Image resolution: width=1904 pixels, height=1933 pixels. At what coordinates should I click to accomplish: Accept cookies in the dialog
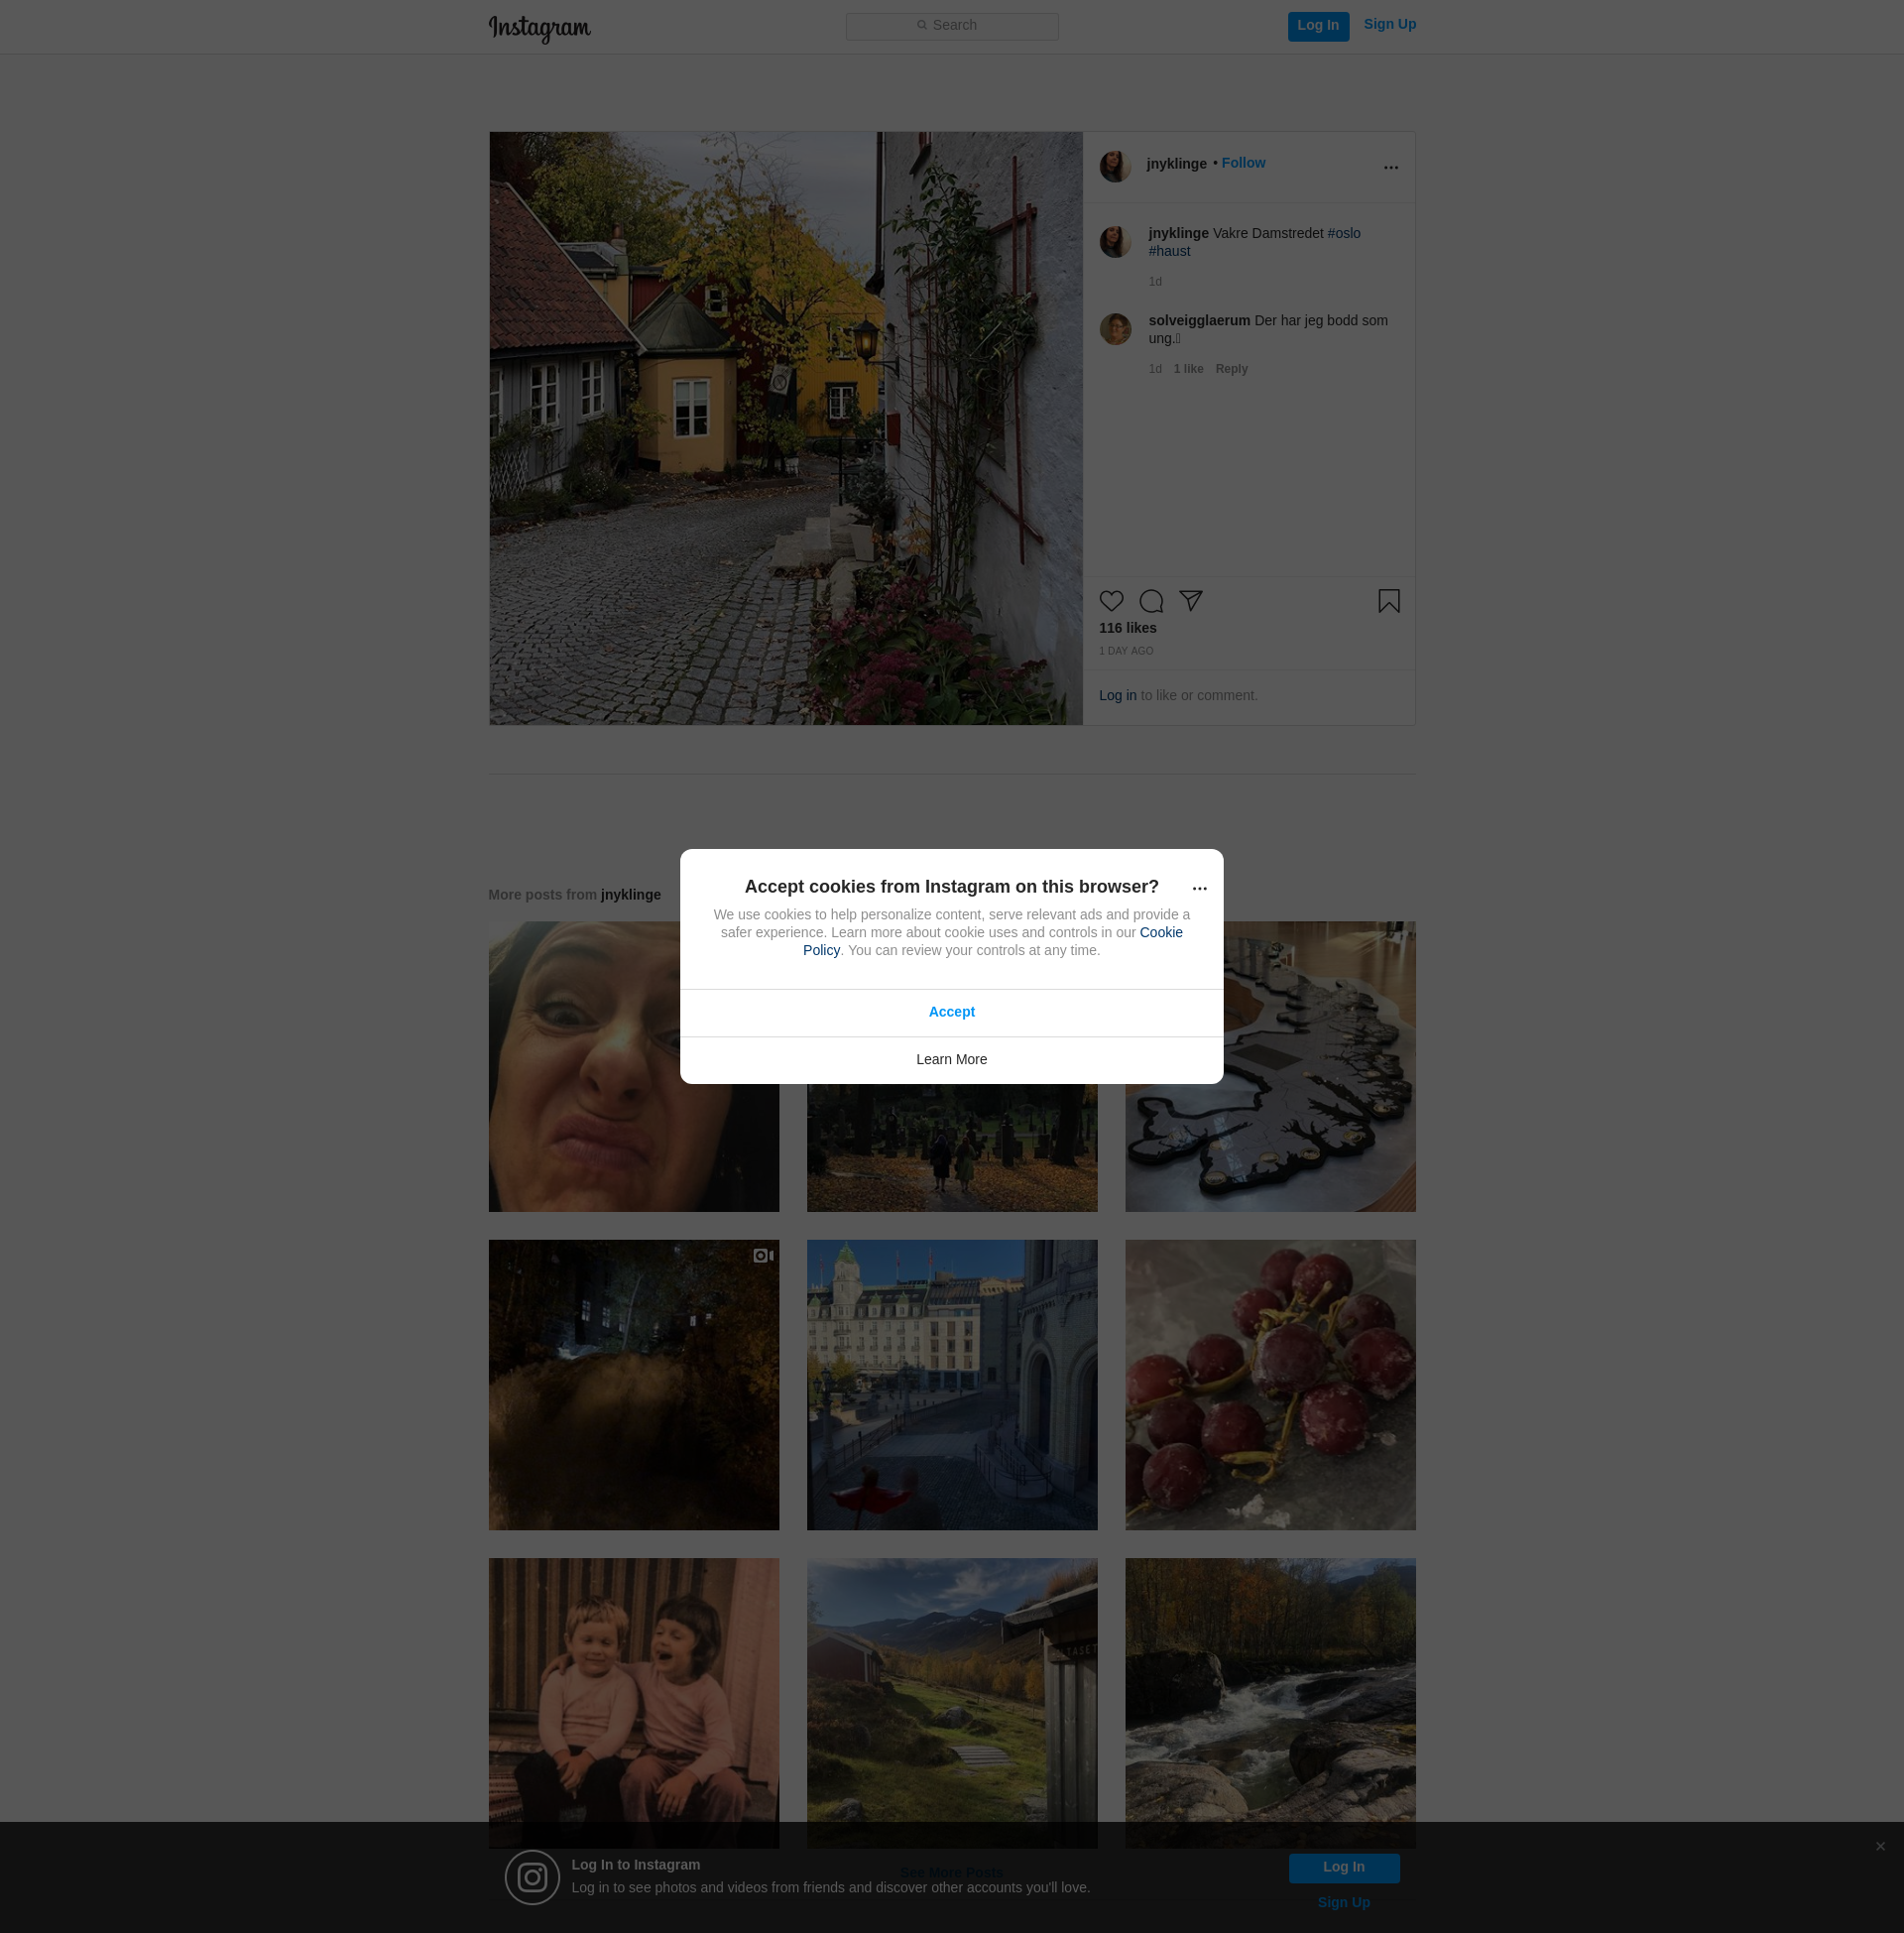(x=951, y=1013)
